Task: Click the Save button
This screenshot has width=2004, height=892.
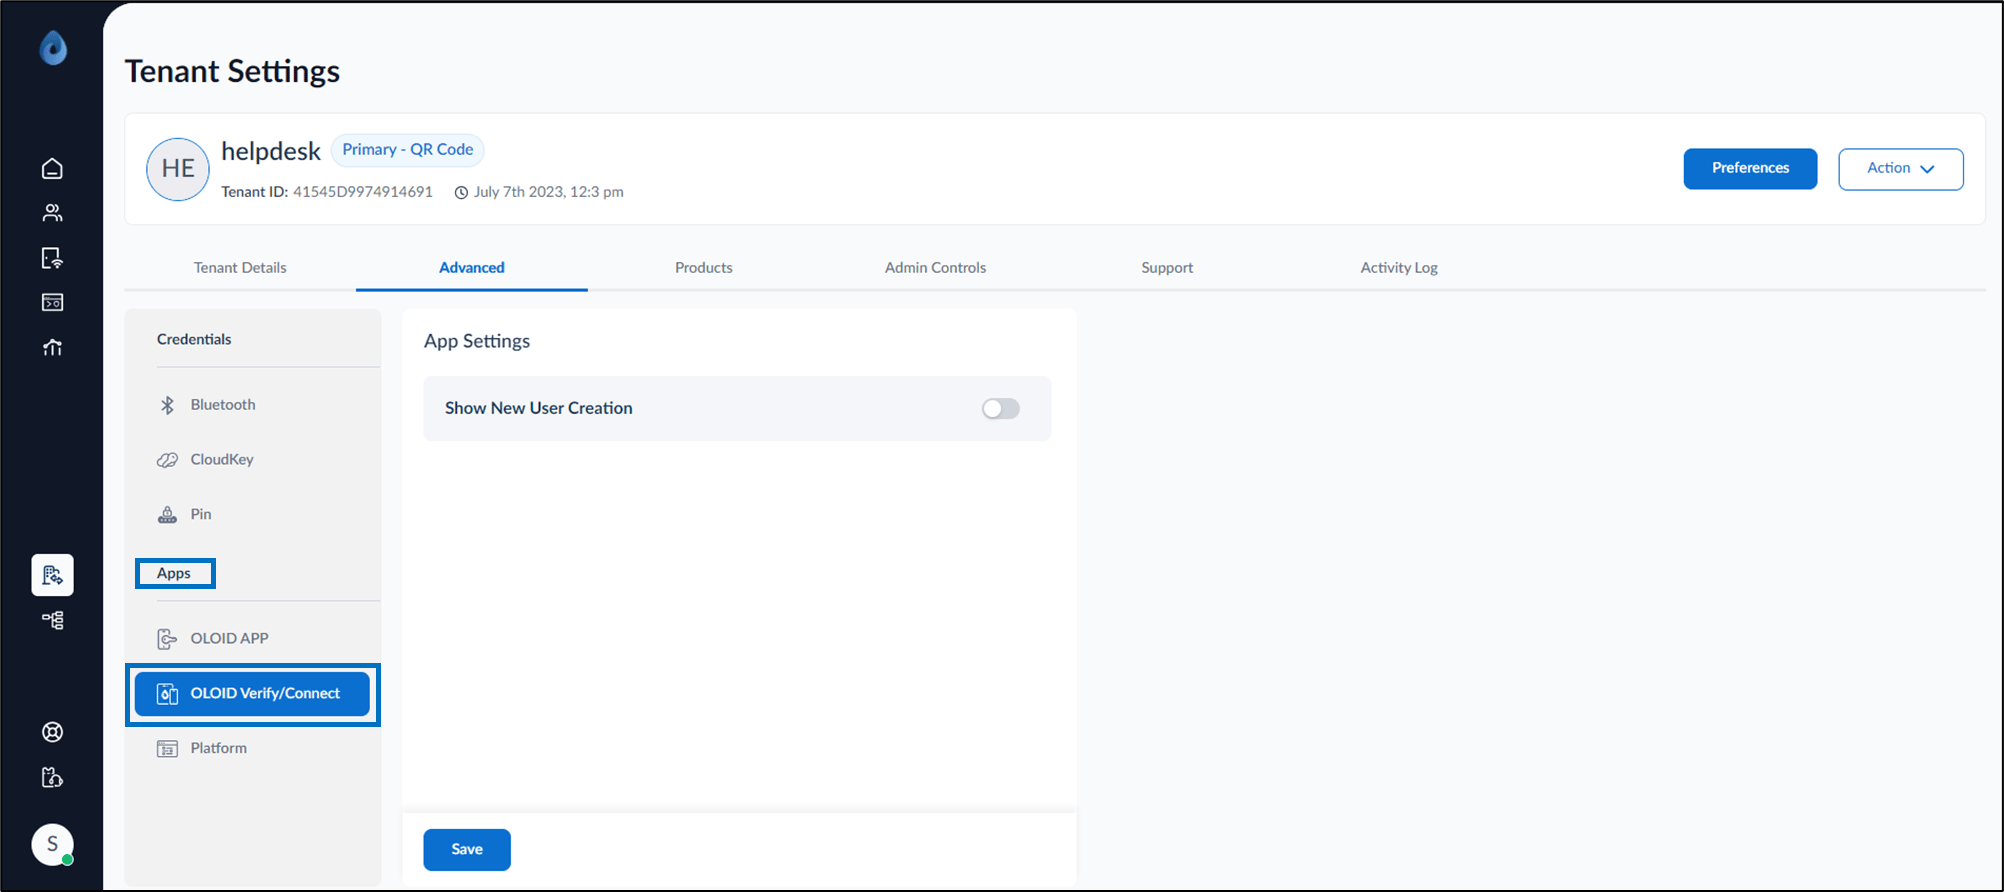Action: click(467, 850)
